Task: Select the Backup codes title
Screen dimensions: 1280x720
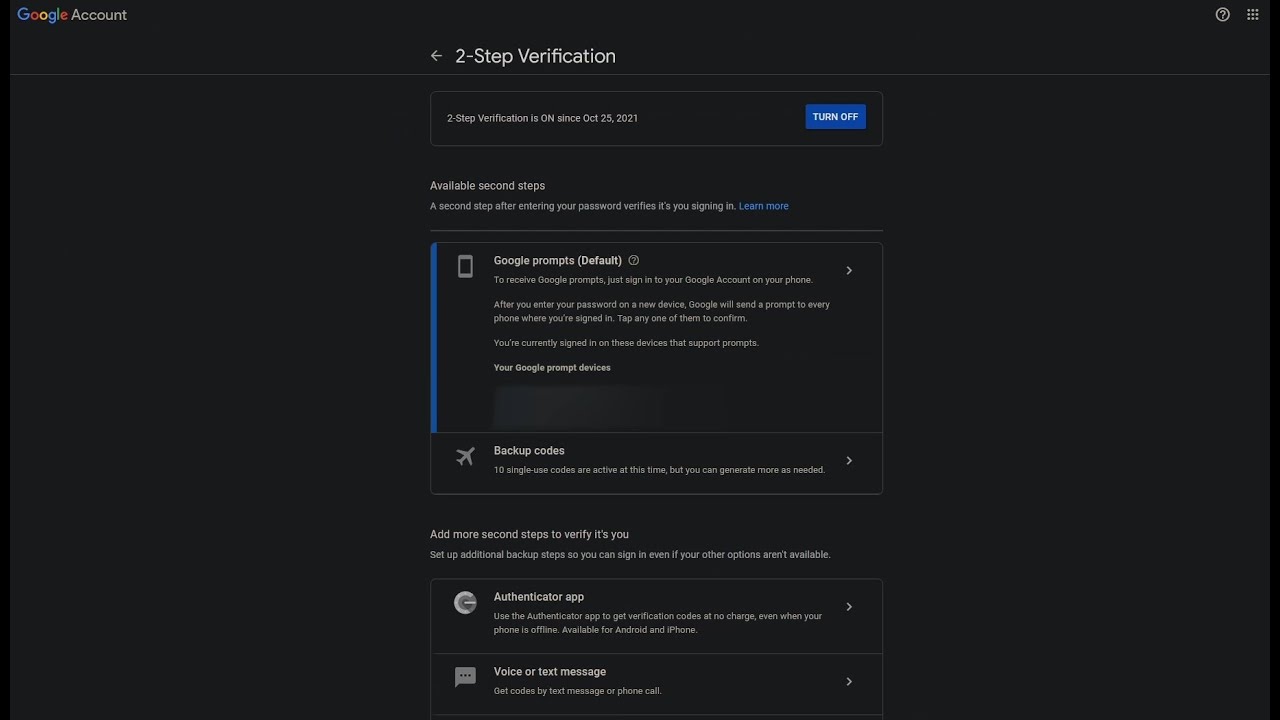Action: click(x=529, y=451)
